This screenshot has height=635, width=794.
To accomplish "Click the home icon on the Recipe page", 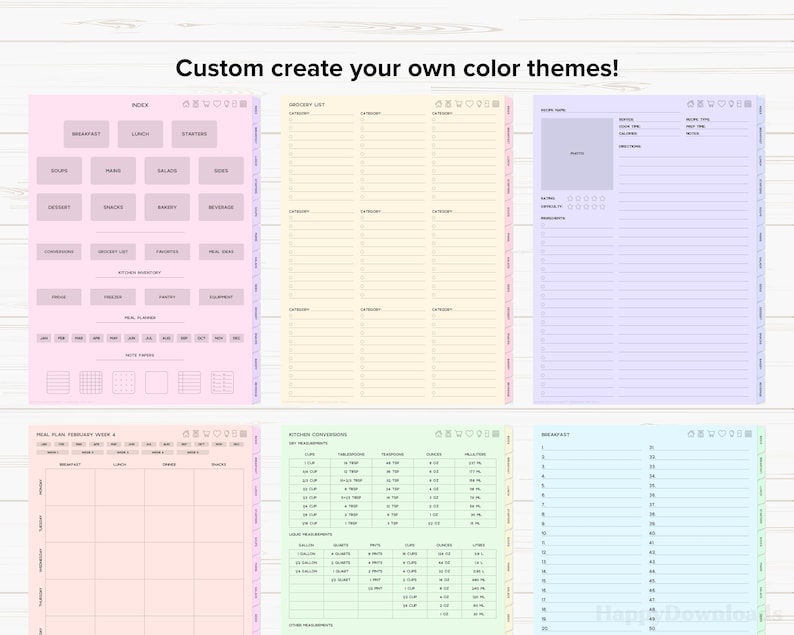I will coord(691,104).
